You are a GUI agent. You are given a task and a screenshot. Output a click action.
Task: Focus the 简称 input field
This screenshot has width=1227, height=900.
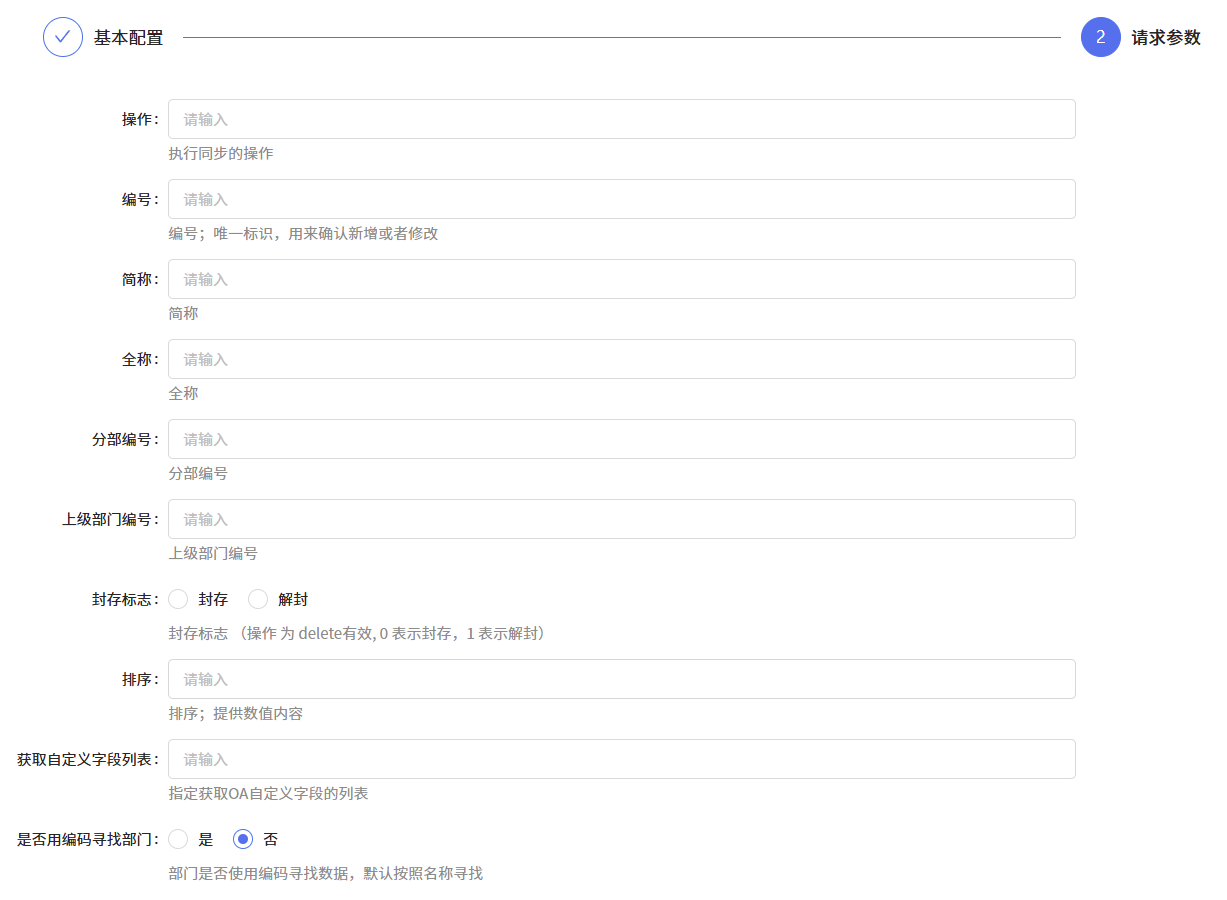620,278
